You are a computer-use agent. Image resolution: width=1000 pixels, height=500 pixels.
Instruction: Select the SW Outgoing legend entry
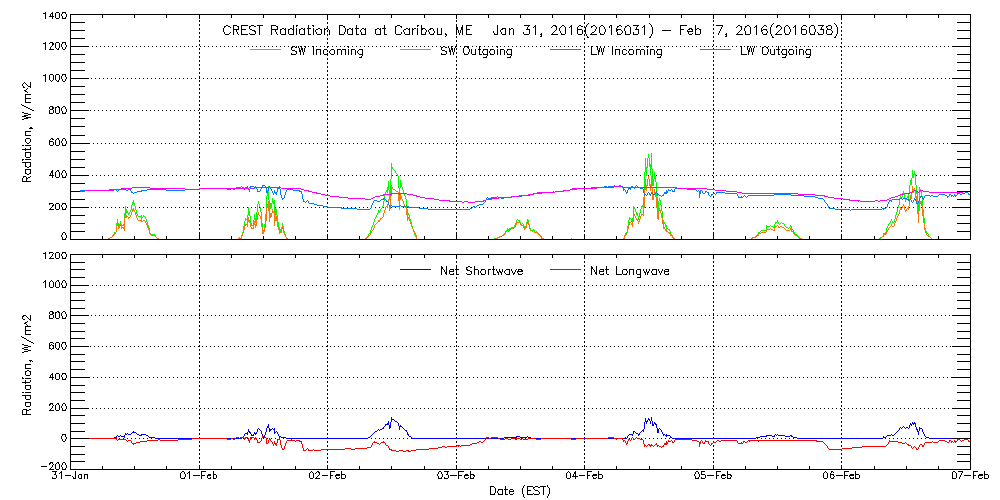point(476,51)
